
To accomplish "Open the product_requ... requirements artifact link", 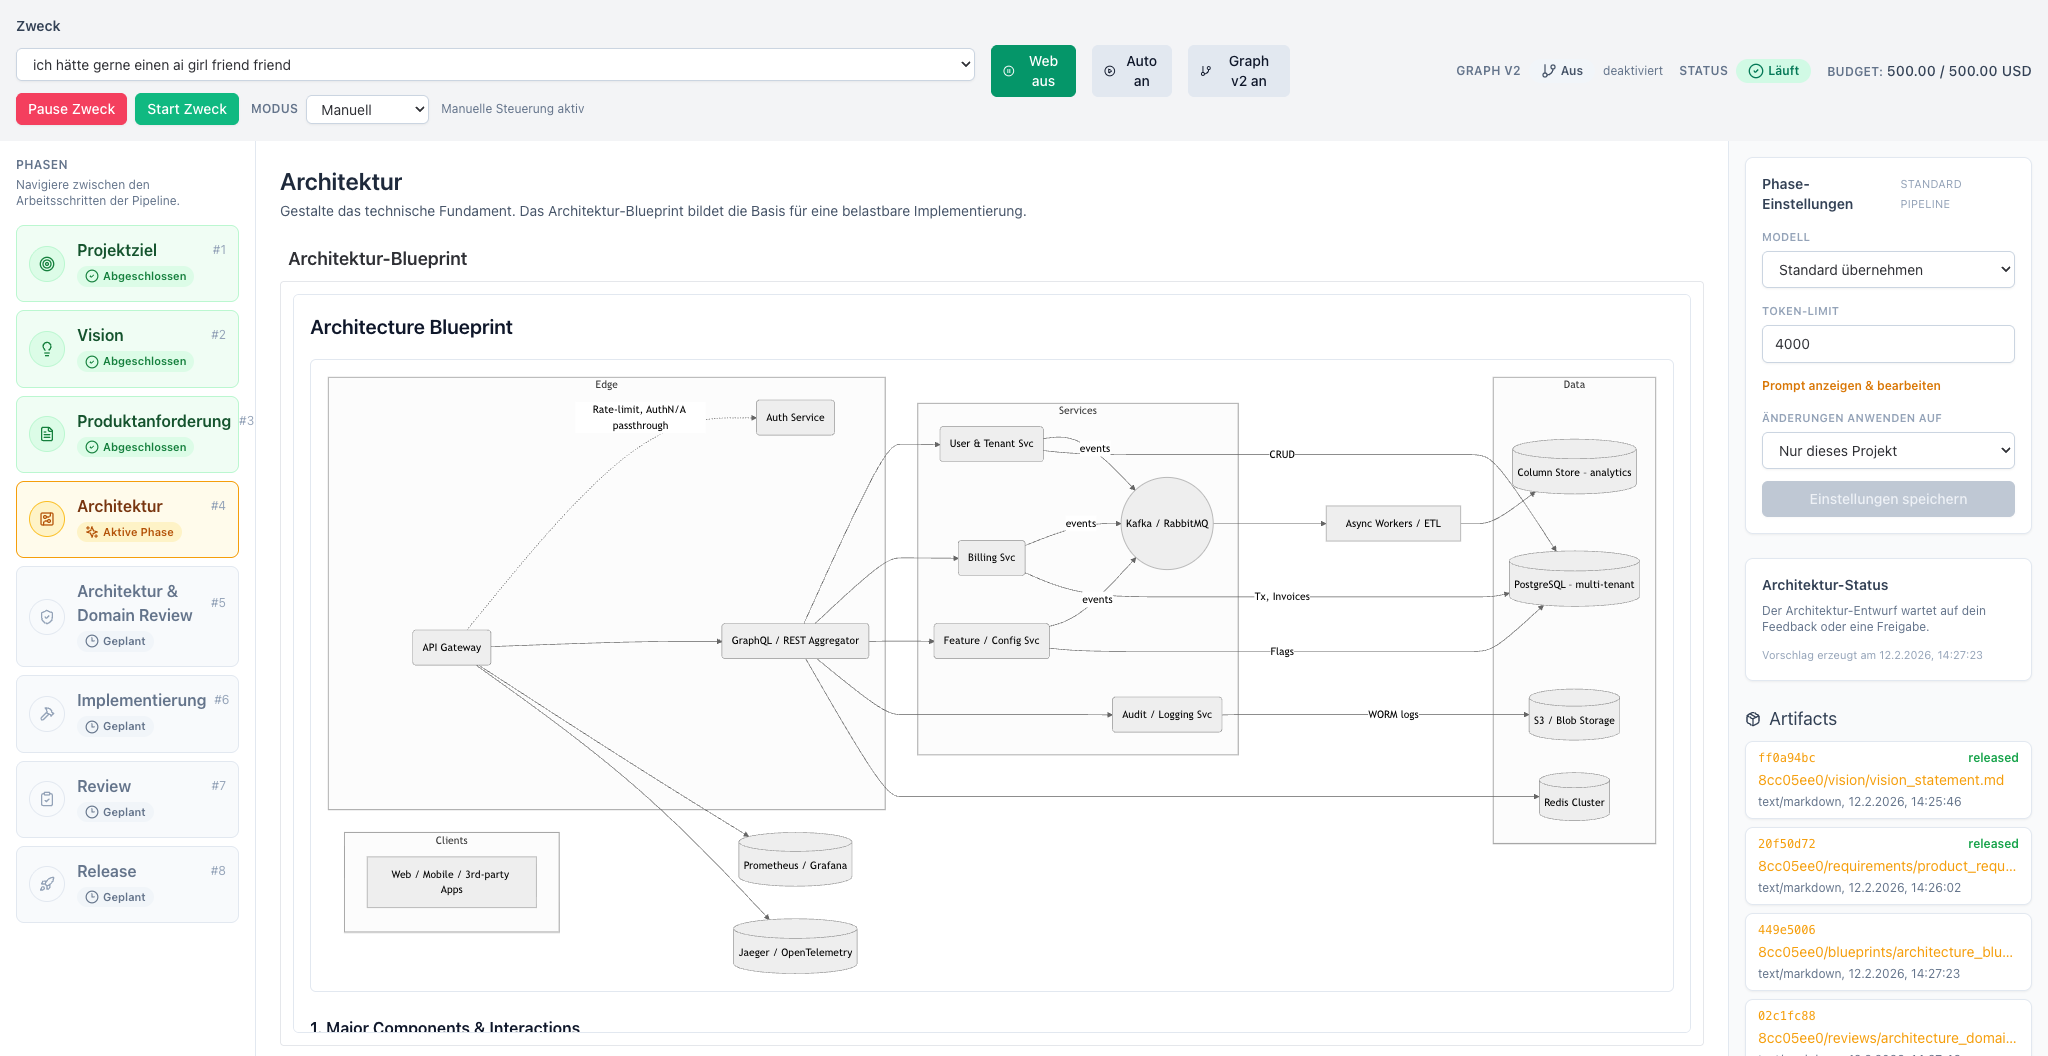I will click(1887, 866).
